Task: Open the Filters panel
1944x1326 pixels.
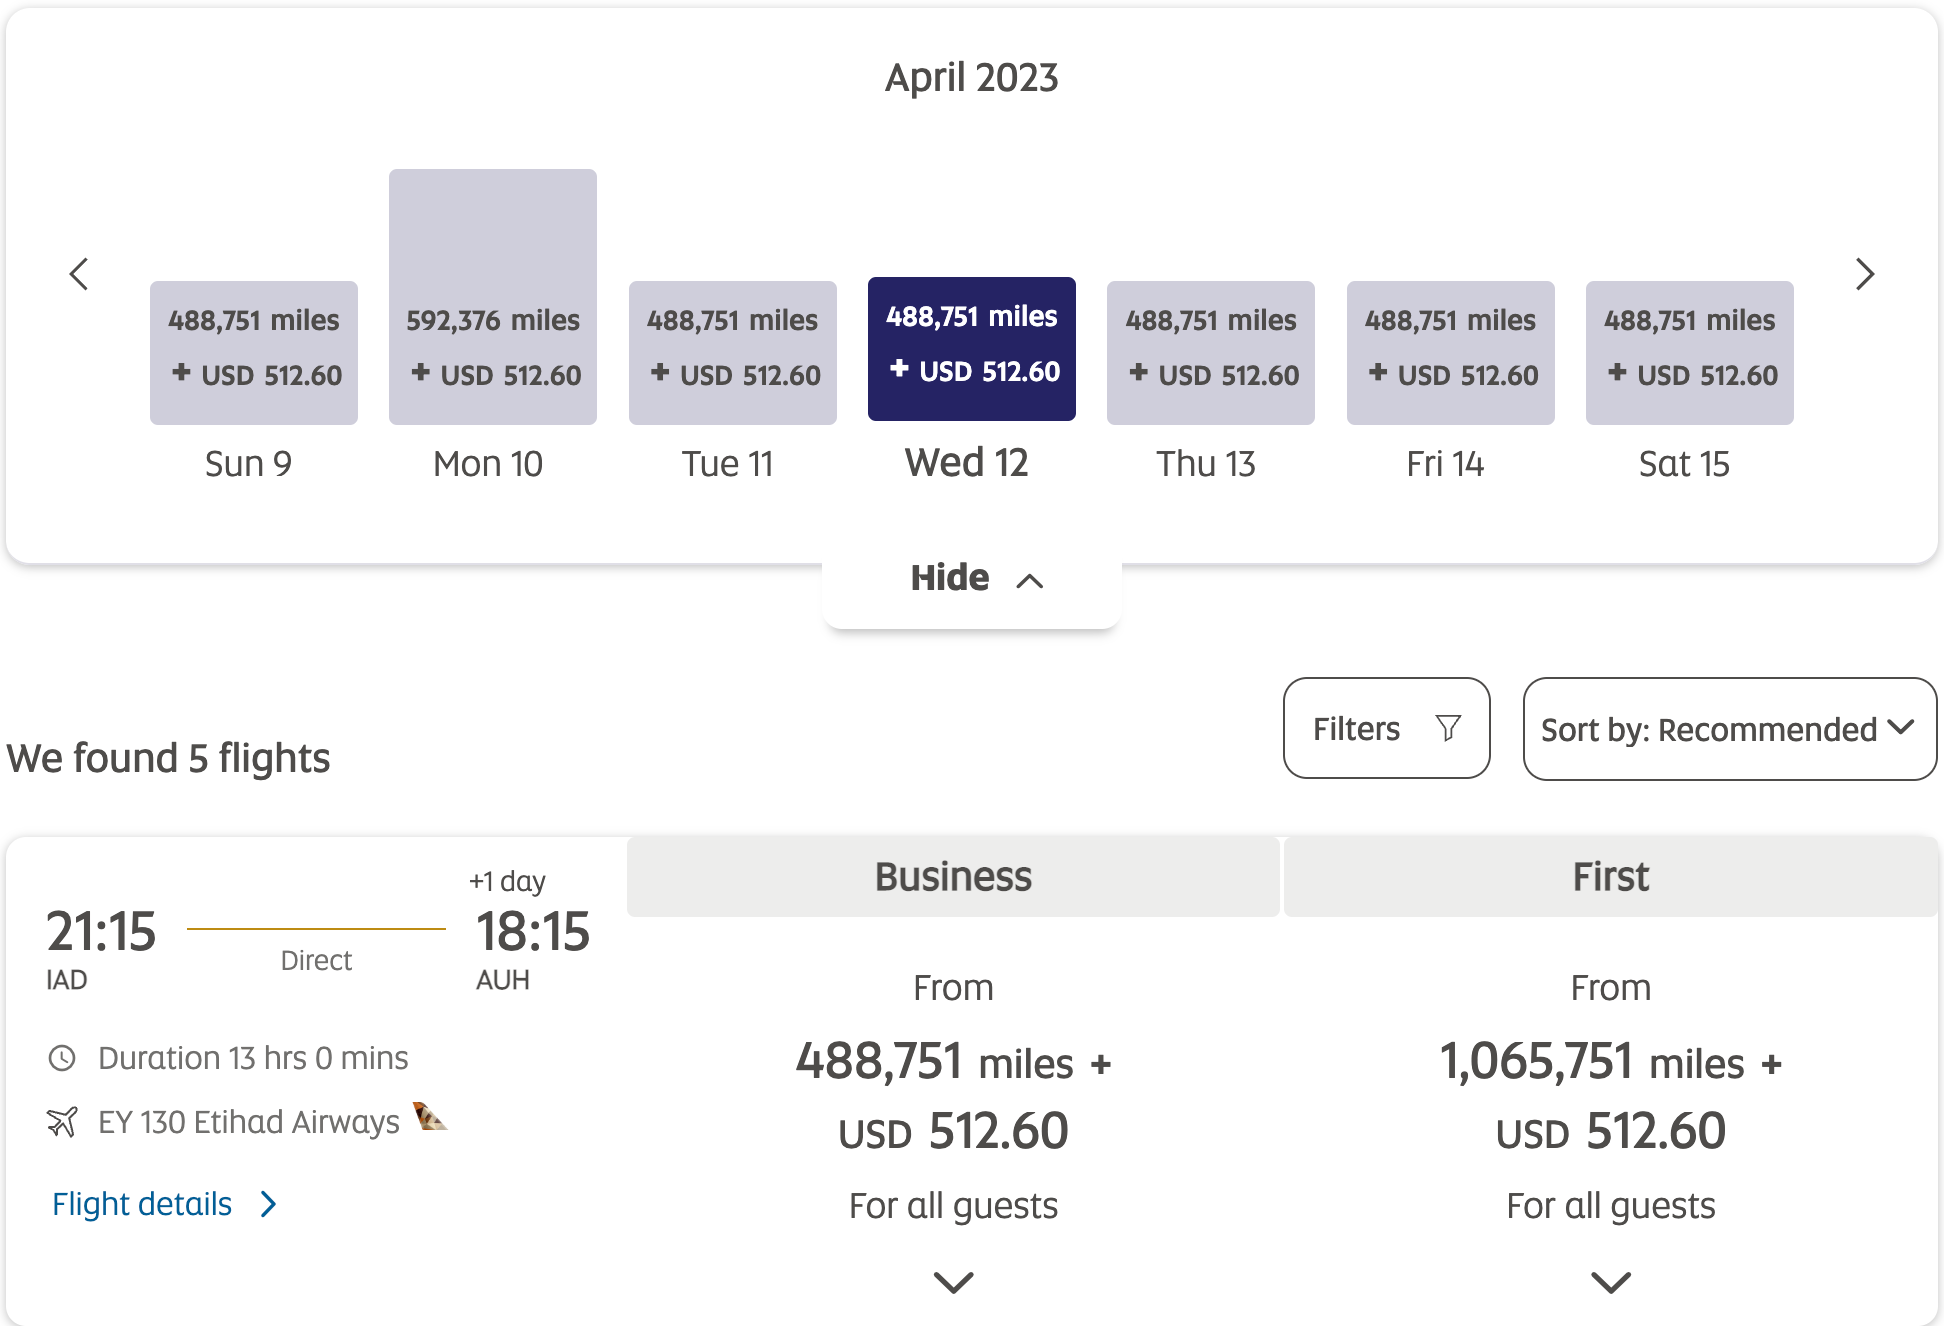Action: click(x=1386, y=728)
